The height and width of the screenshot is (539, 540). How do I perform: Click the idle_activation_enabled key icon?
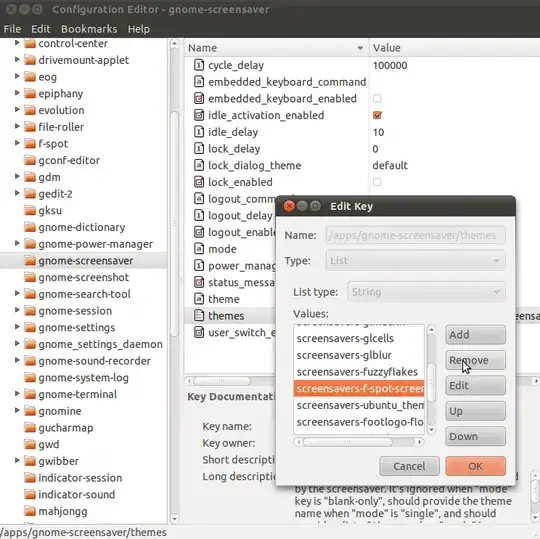pyautogui.click(x=199, y=115)
